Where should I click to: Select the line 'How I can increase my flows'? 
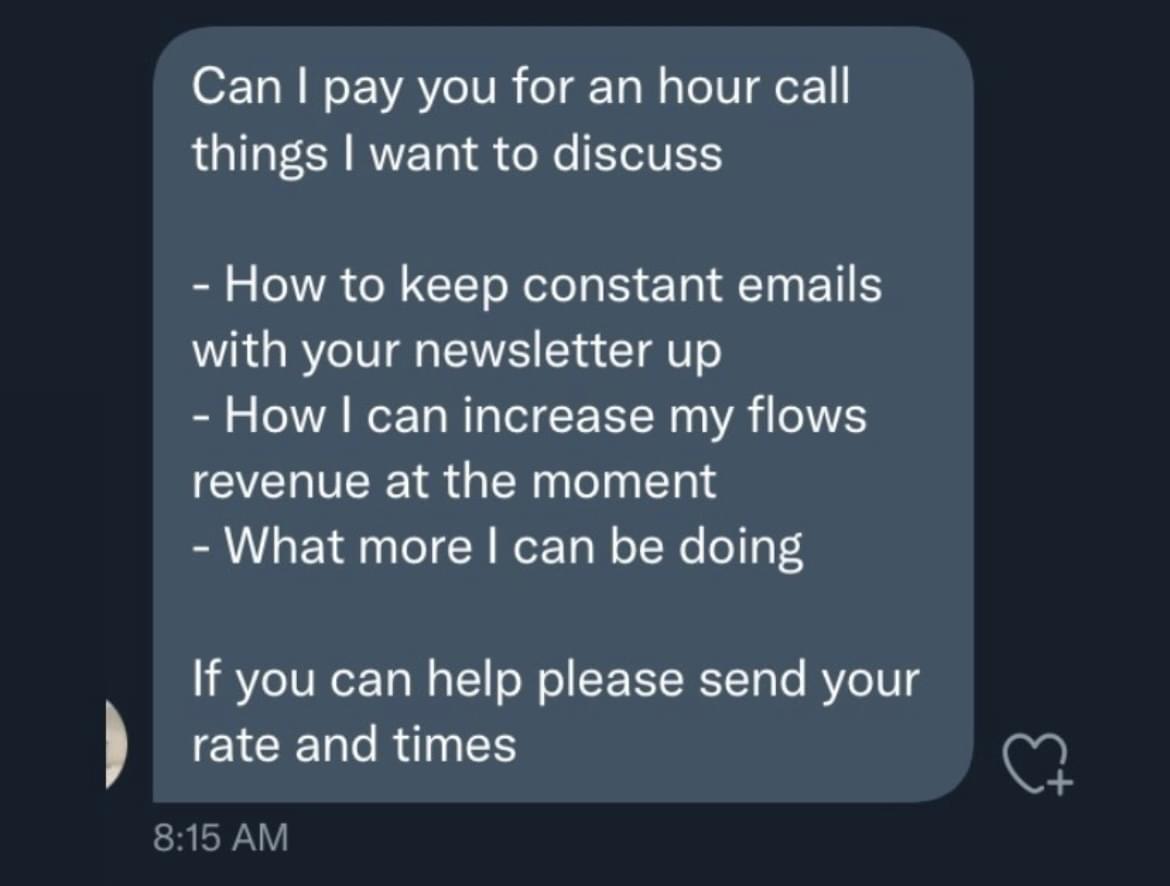pos(530,417)
